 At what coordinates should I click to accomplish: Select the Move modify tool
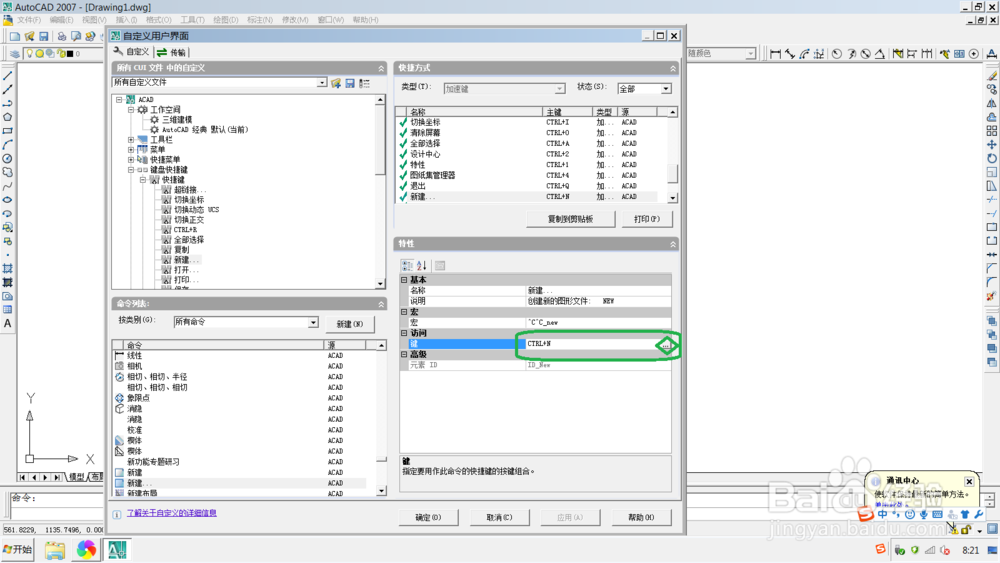click(992, 145)
